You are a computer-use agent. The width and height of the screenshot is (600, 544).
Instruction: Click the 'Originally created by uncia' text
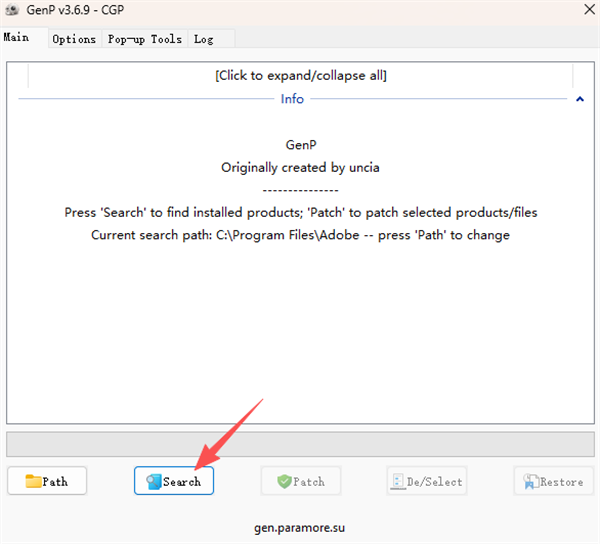(300, 168)
